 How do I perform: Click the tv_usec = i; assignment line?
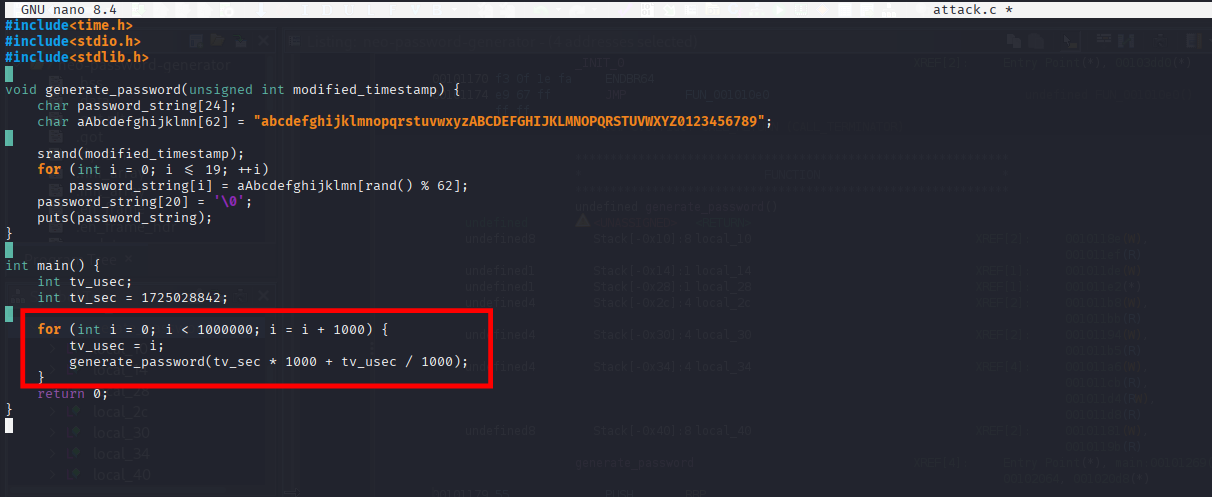click(108, 345)
